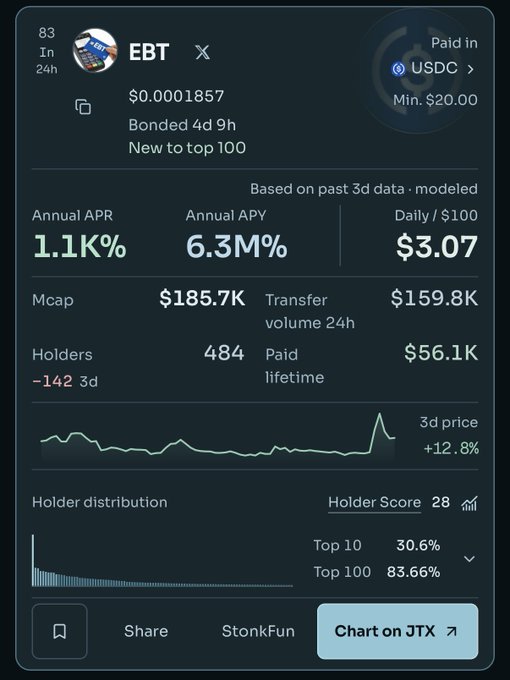Click the Holder Score value 28
The width and height of the screenshot is (510, 680).
click(x=441, y=502)
